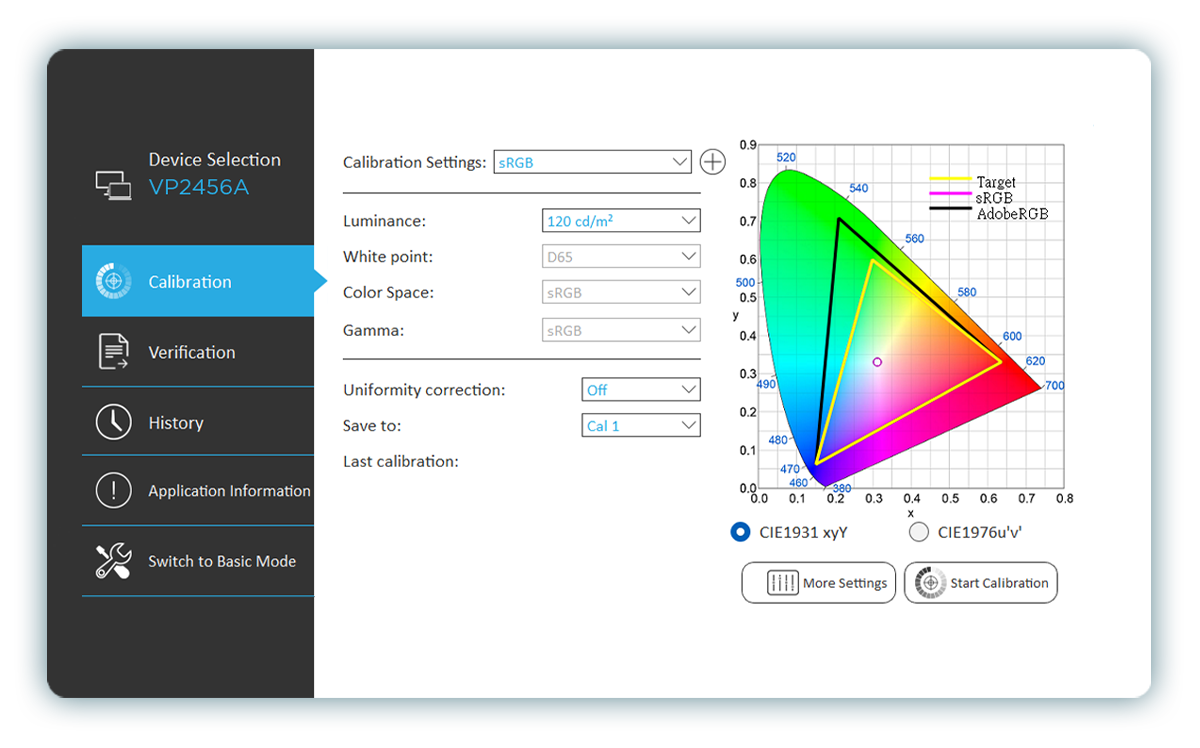Screen dimensions: 1200x748
Task: Open the Save to dropdown
Action: [x=641, y=425]
